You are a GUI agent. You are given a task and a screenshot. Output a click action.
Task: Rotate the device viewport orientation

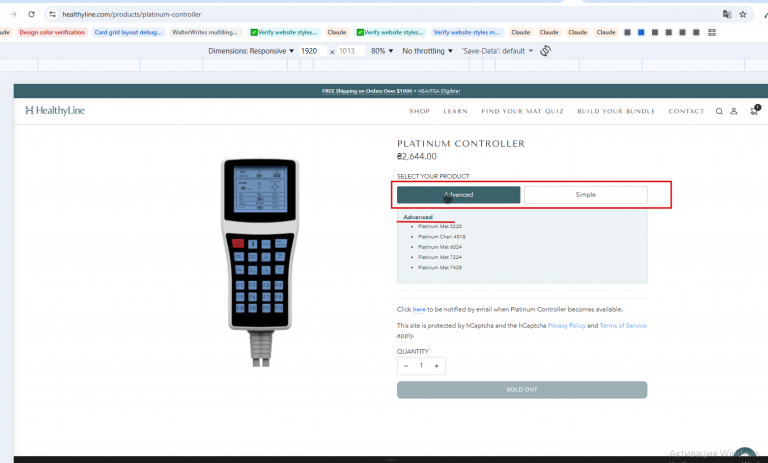(546, 50)
